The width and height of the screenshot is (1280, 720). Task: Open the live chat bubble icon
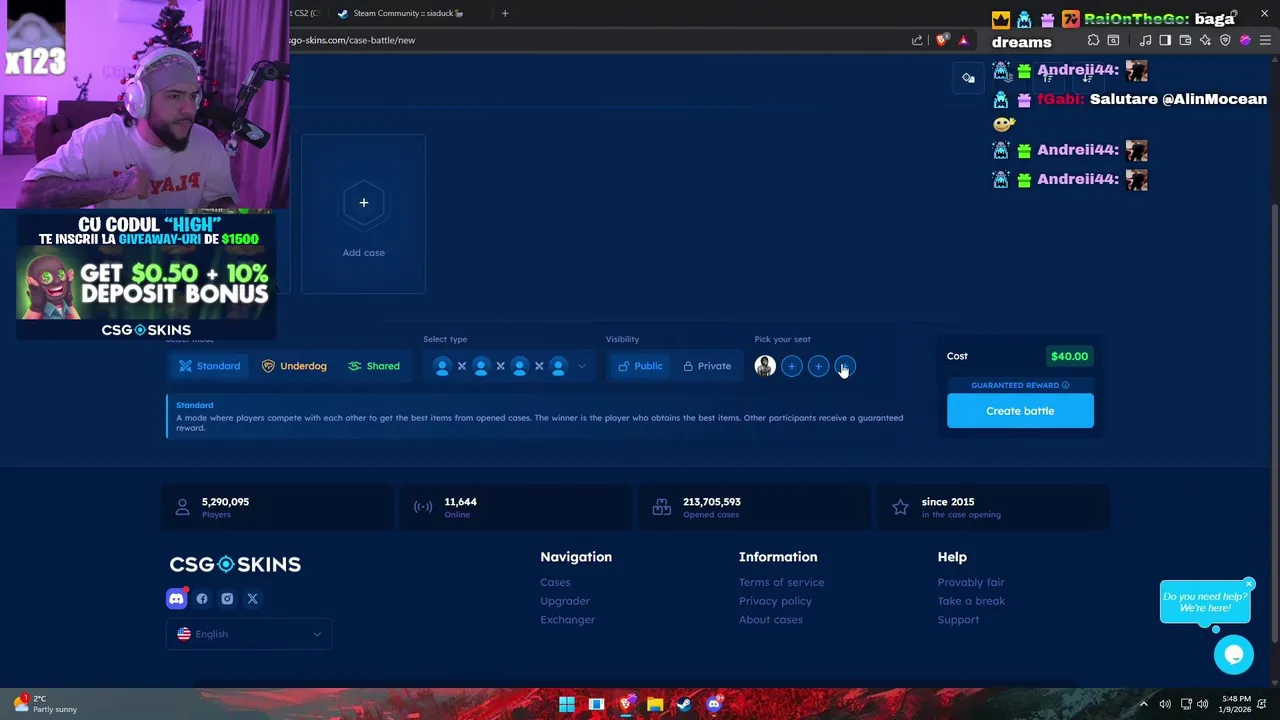coord(1234,655)
